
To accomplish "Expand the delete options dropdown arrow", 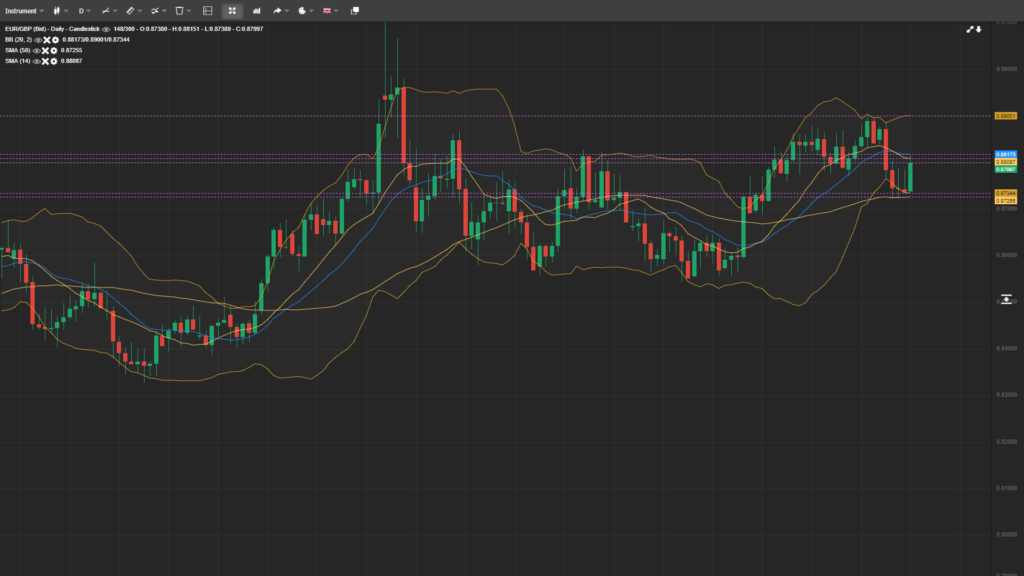I will coord(189,10).
